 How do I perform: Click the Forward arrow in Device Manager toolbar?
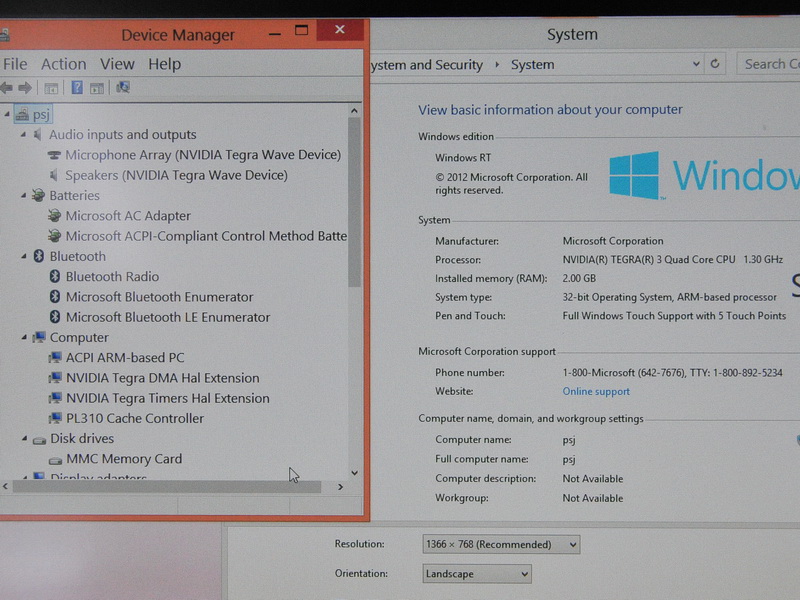pos(24,88)
